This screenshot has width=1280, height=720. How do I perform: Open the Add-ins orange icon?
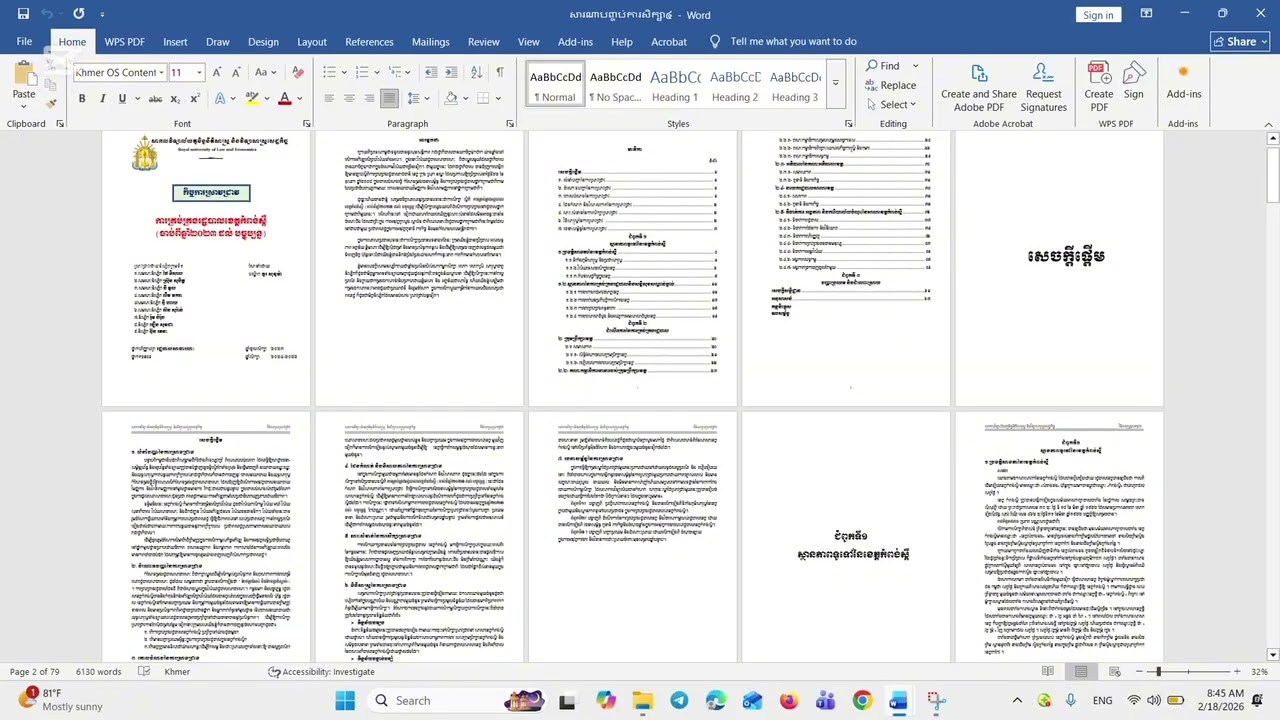1183,72
